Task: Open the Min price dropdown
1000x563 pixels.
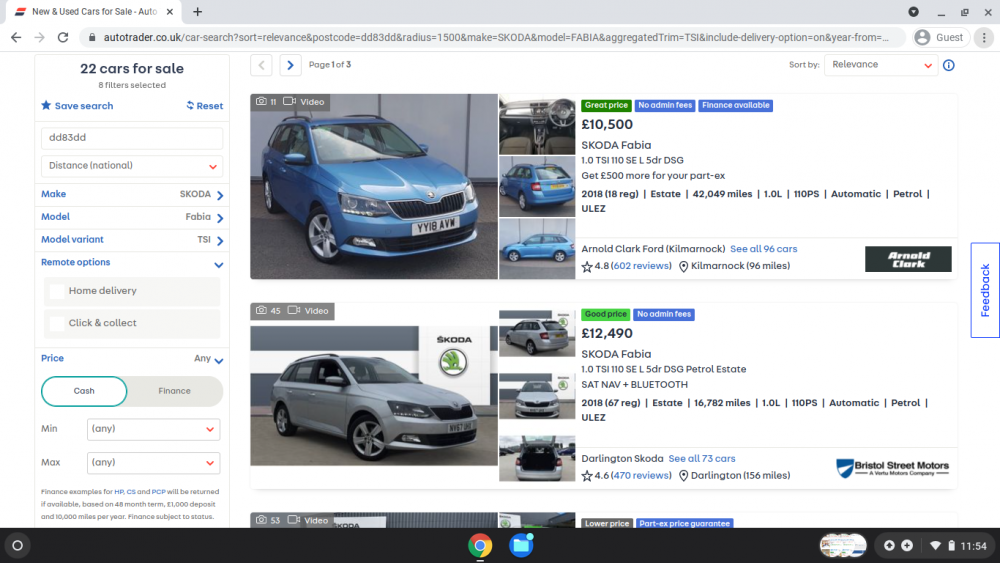Action: [153, 429]
